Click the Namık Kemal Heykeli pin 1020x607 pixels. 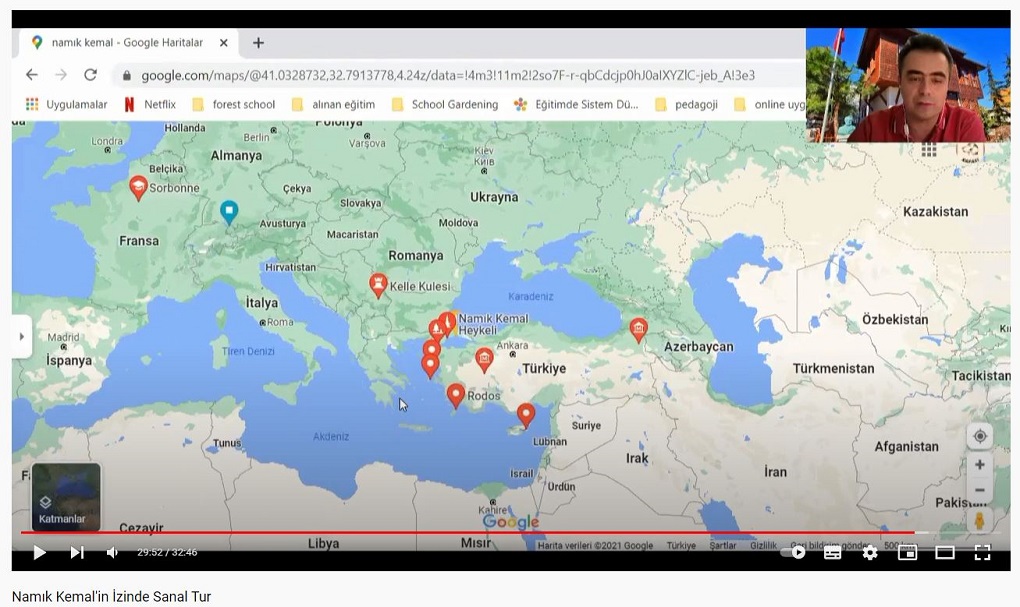tap(447, 323)
